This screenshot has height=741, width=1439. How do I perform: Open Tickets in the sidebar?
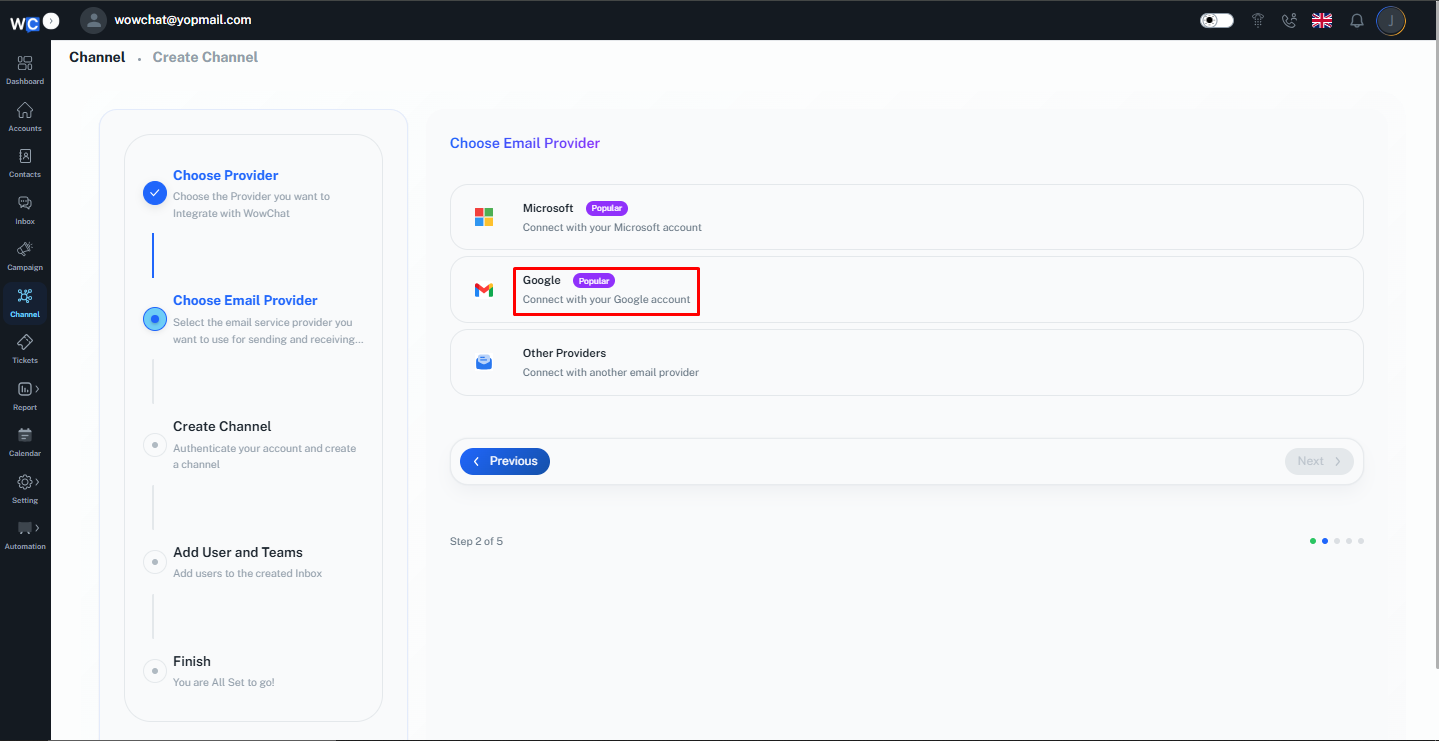click(x=25, y=349)
